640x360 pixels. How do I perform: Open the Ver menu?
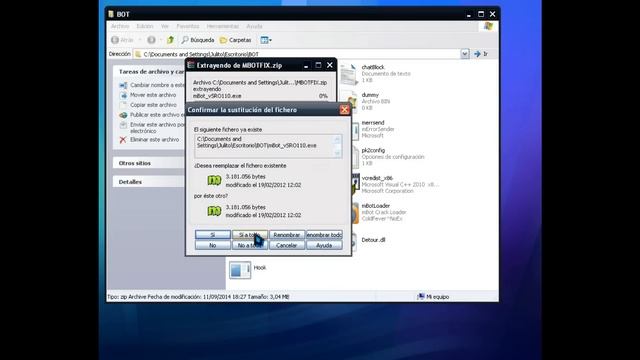coord(165,26)
